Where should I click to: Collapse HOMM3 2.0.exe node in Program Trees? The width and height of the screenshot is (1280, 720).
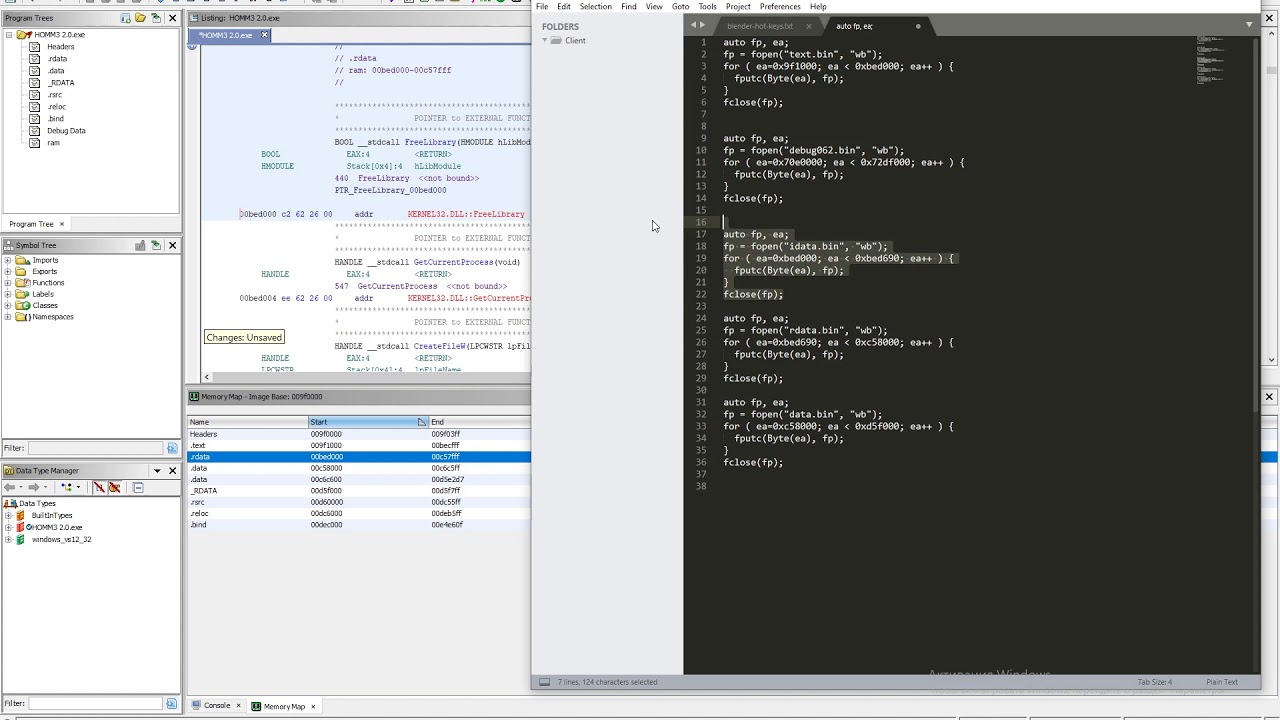pos(9,35)
